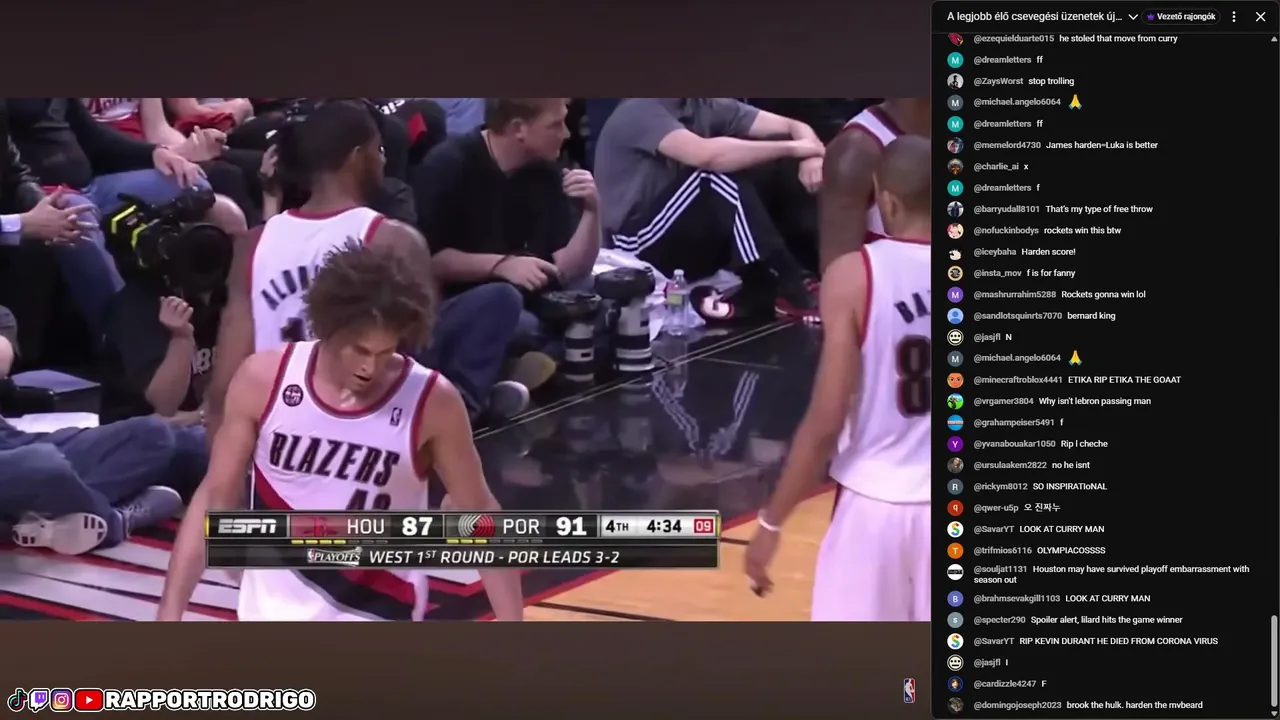The height and width of the screenshot is (720, 1280).
Task: Click the avatar of @nofuckinbodys
Action: pos(955,230)
